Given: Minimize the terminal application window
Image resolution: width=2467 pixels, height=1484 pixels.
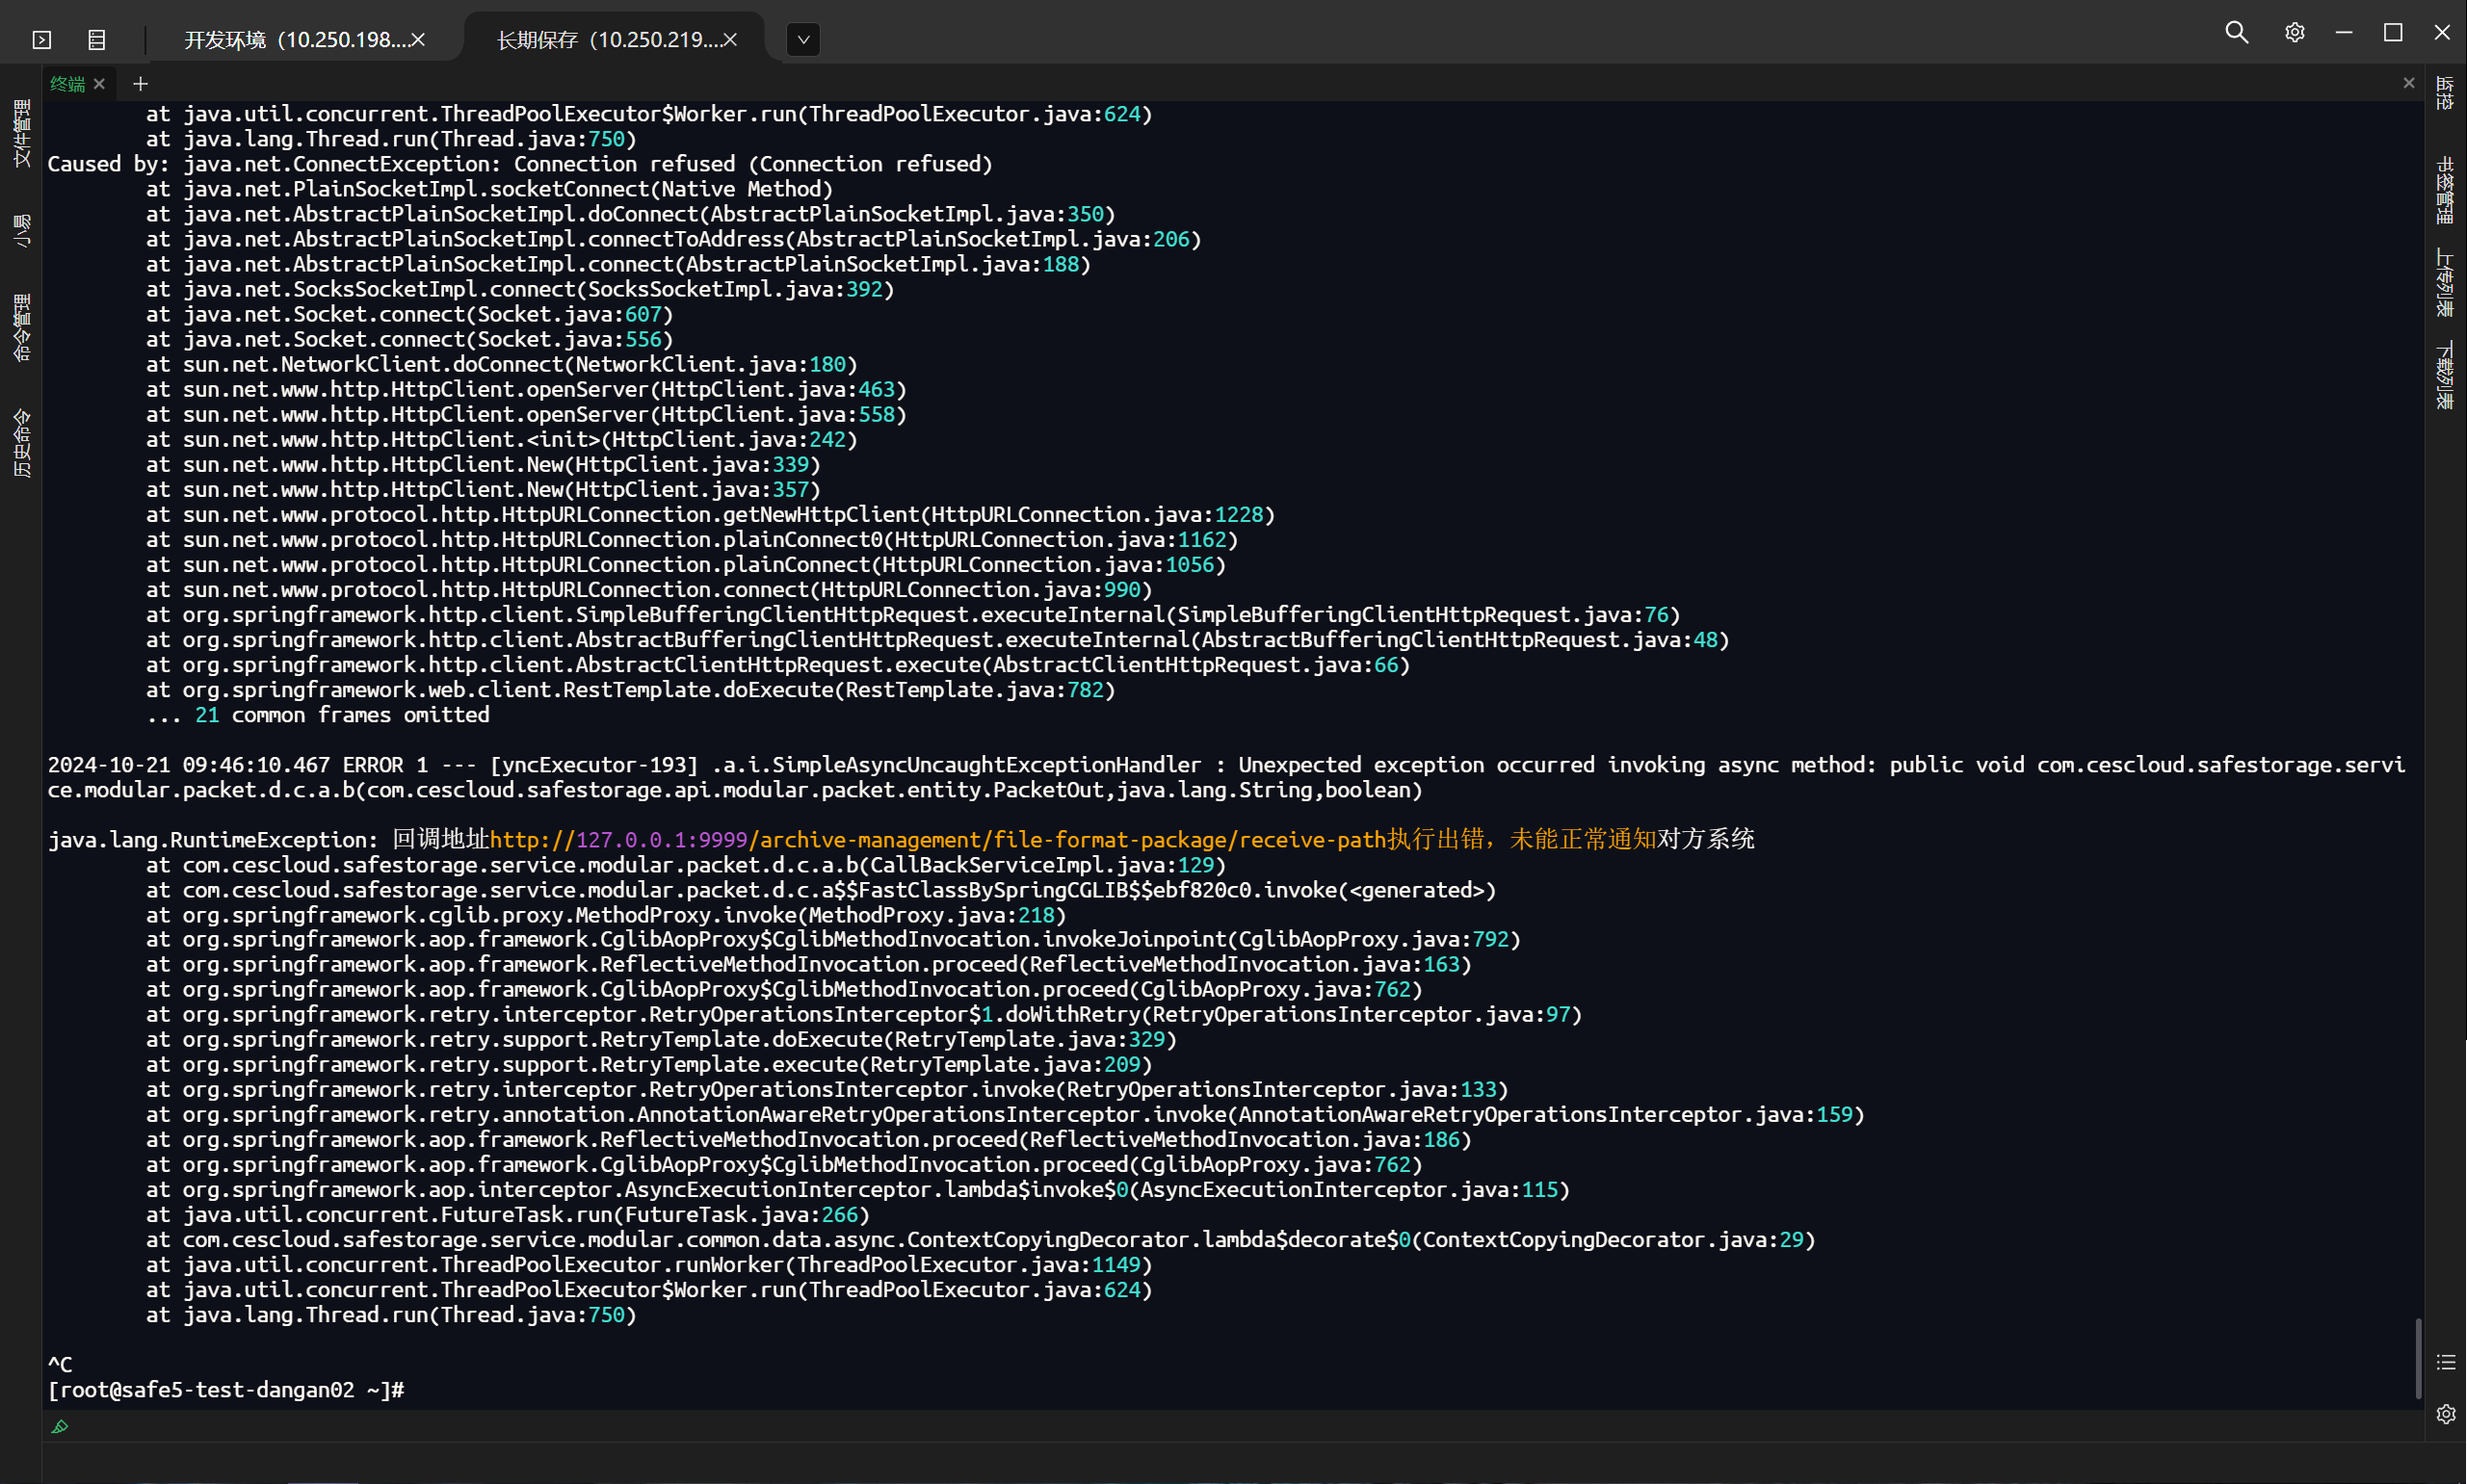Looking at the screenshot, I should 2343,32.
